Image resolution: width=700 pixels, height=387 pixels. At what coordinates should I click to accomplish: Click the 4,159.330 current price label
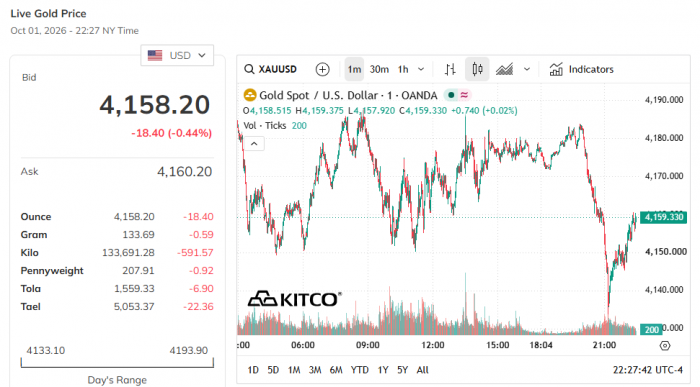click(x=663, y=217)
